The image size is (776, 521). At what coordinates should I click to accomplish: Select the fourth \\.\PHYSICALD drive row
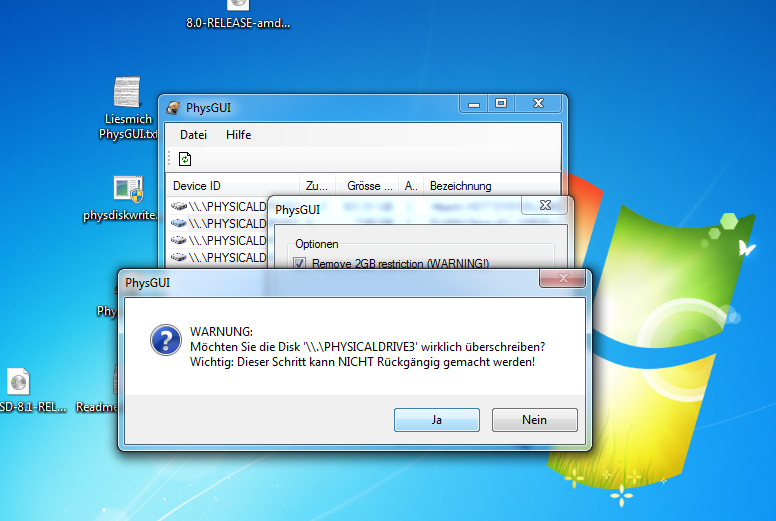click(218, 258)
